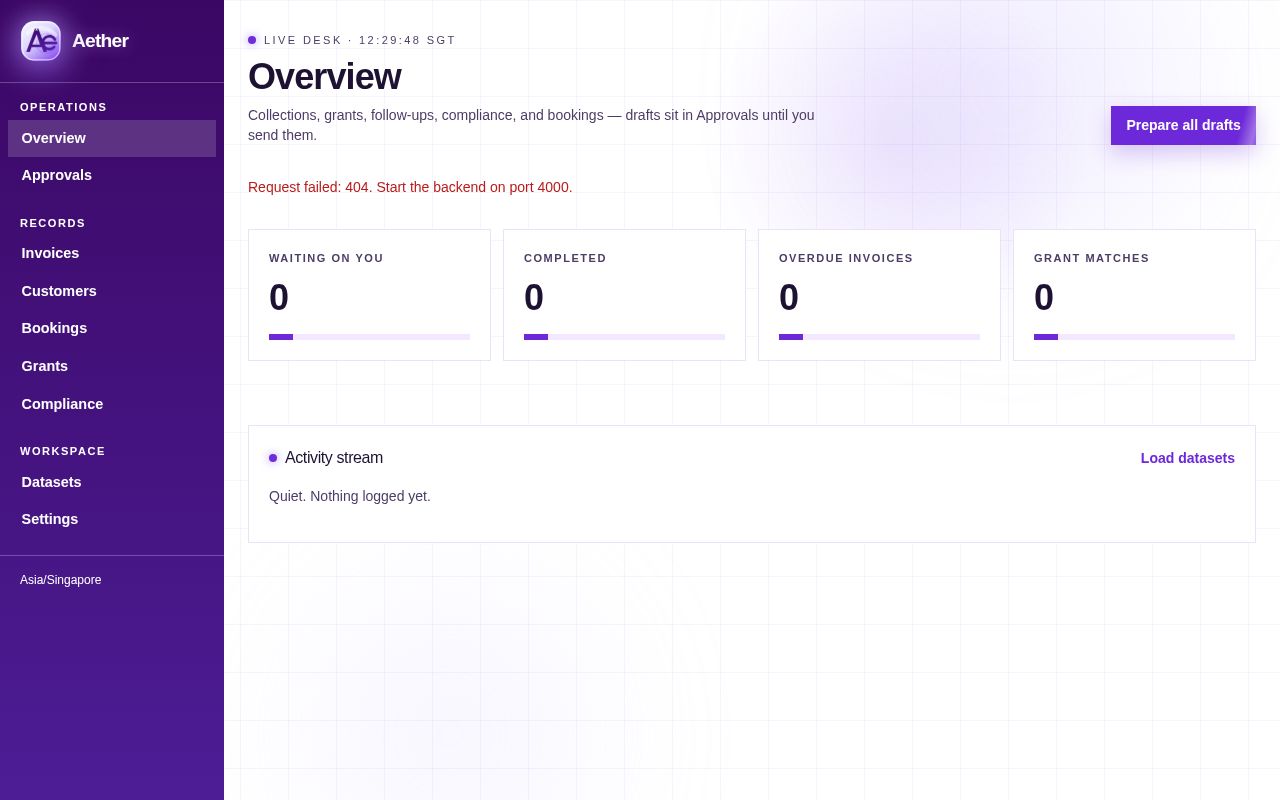
Task: Click the 'Quiet. Nothing logged yet.' text
Action: (x=350, y=496)
